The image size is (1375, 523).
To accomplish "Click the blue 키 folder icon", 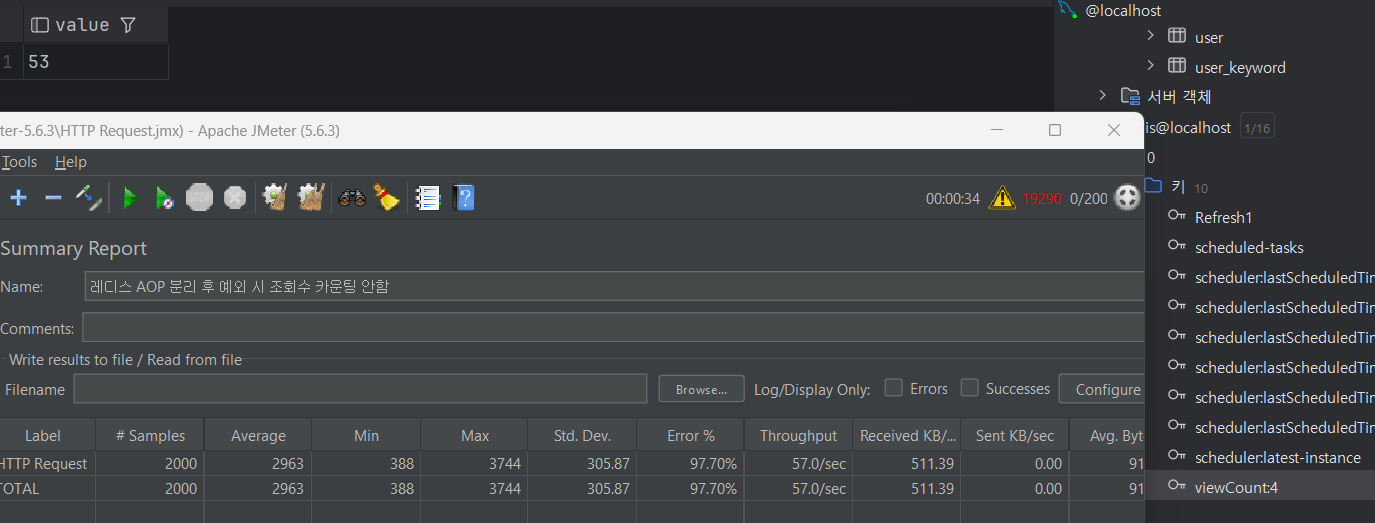I will pyautogui.click(x=1153, y=186).
